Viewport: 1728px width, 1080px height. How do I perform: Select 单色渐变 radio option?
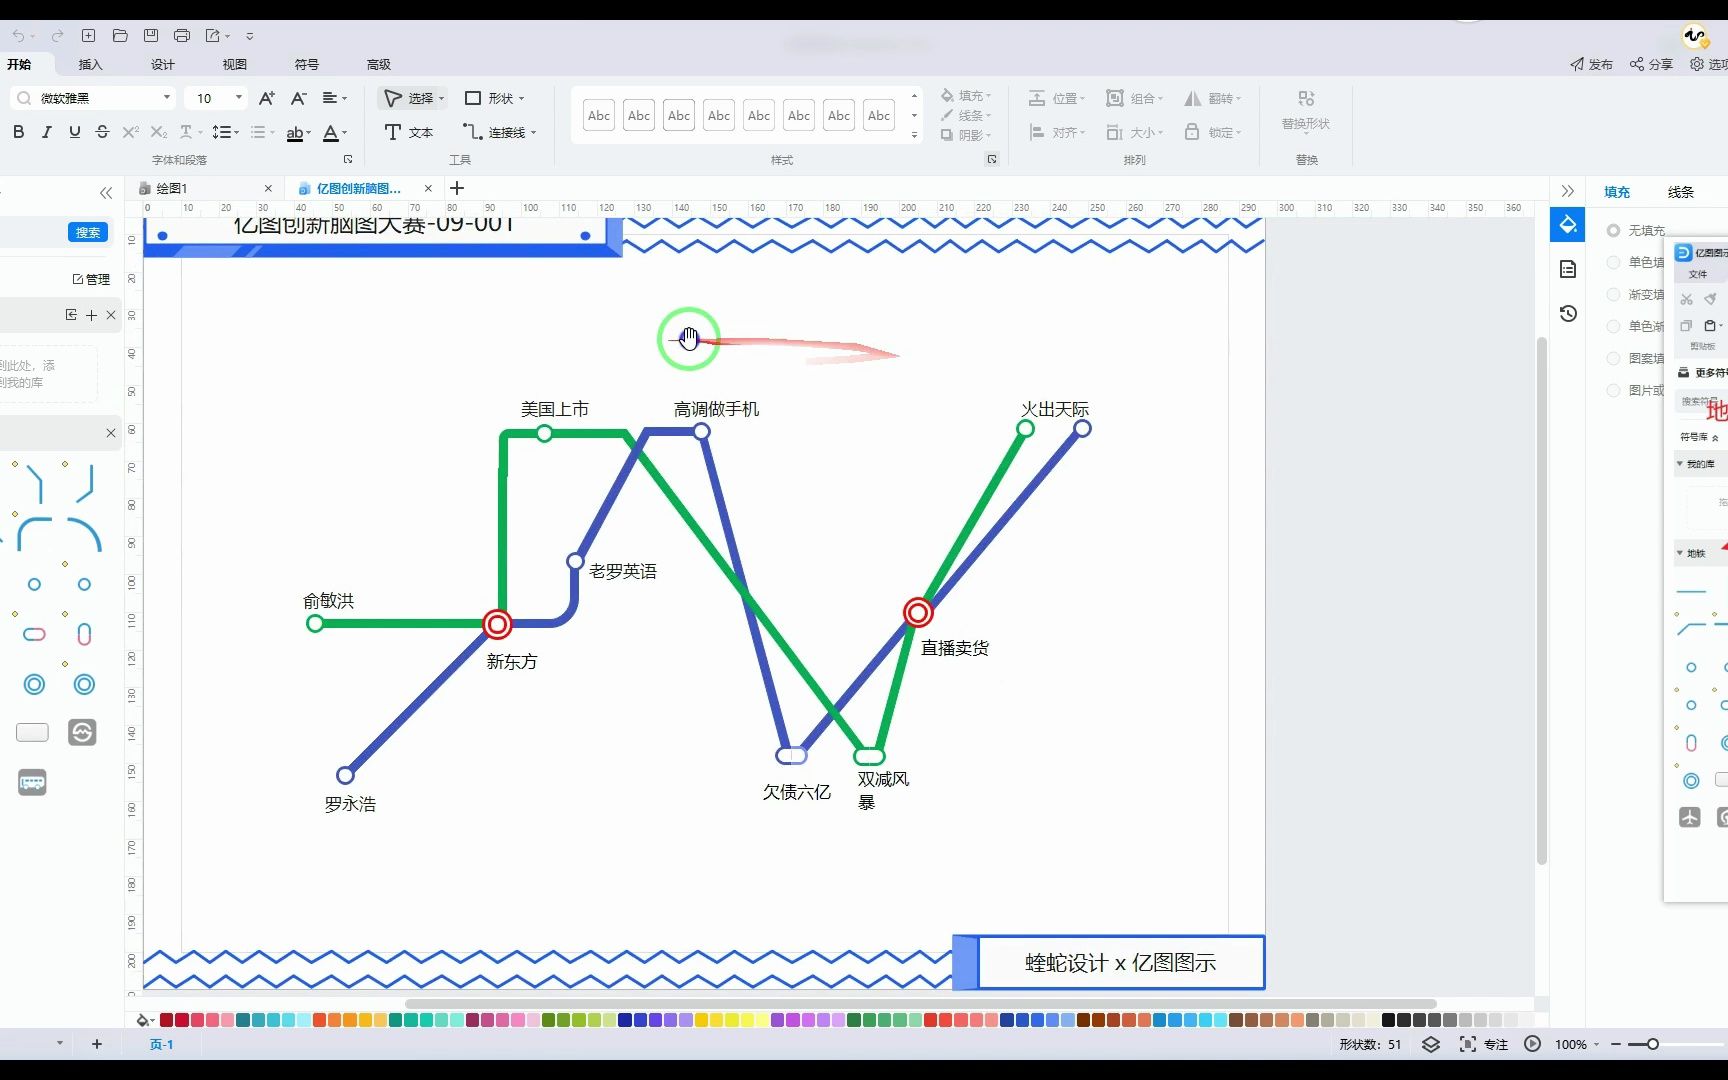pos(1613,326)
